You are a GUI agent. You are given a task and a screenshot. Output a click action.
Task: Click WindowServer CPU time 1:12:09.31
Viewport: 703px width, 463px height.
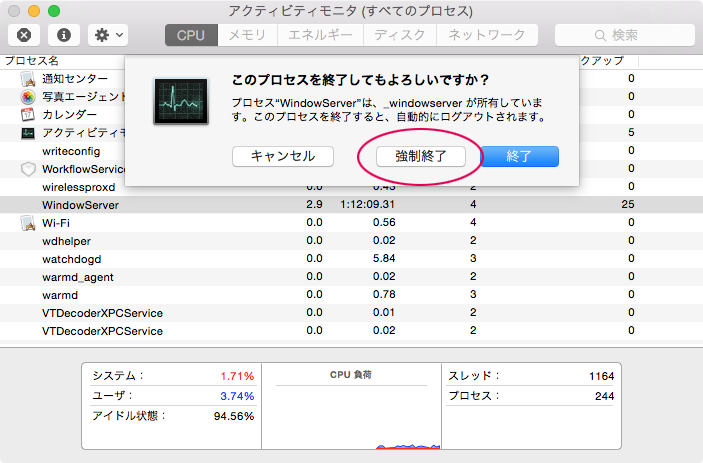[367, 204]
